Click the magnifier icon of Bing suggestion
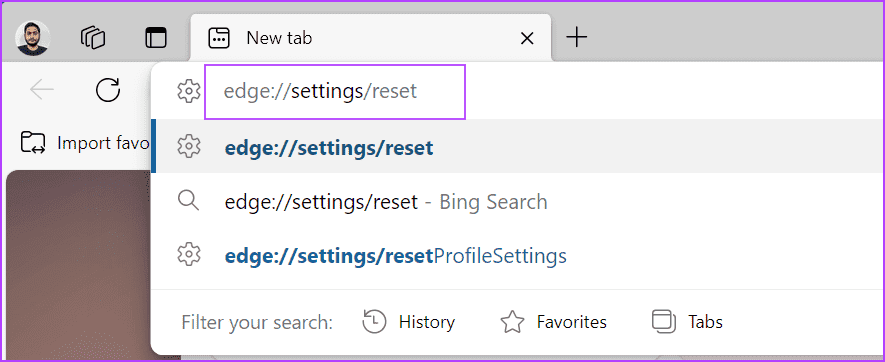The height and width of the screenshot is (362, 885). coord(189,201)
